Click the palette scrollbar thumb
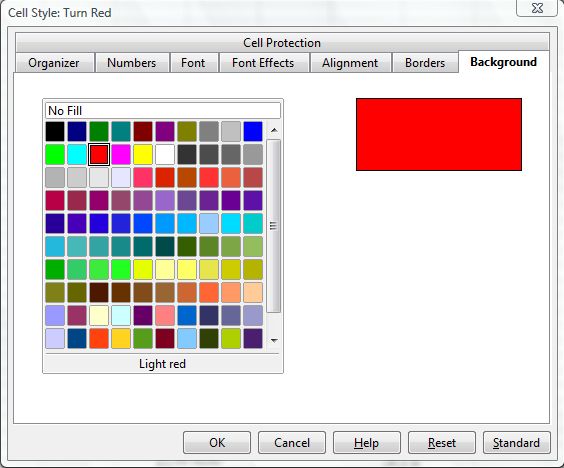Screen dimensions: 564x468 point(274,226)
